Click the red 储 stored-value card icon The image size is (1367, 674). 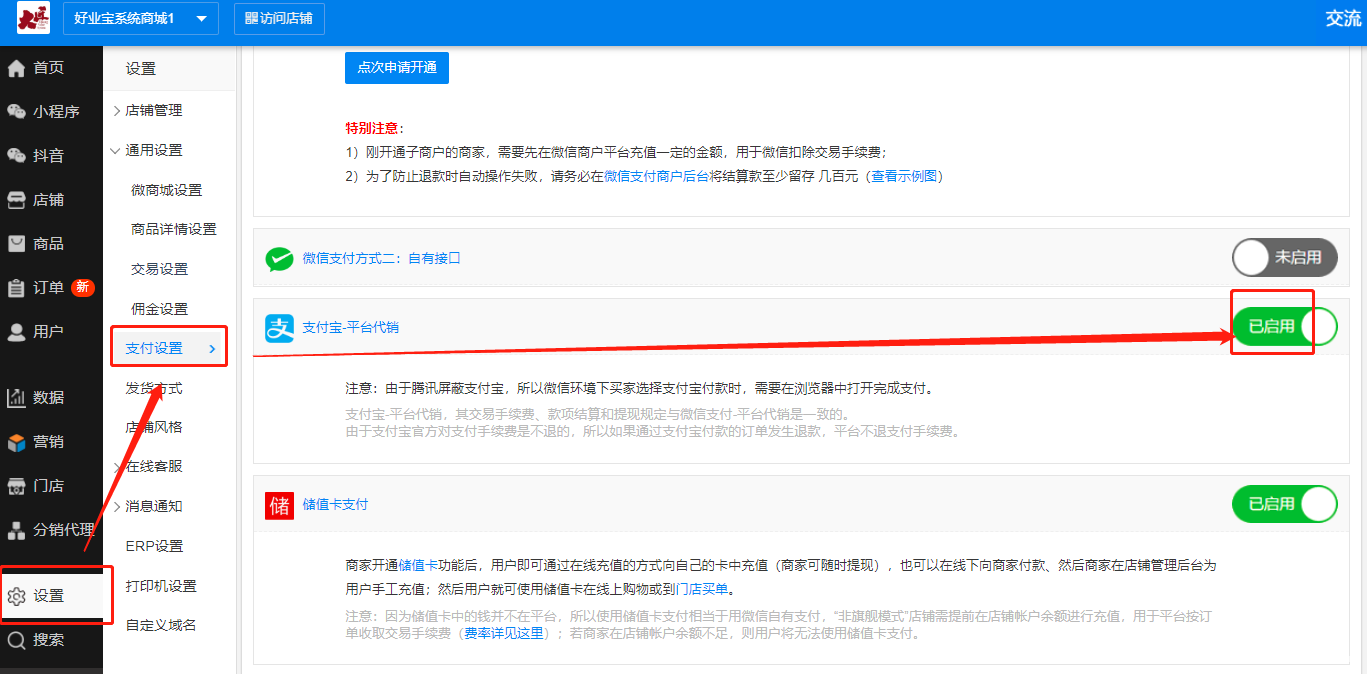(279, 505)
